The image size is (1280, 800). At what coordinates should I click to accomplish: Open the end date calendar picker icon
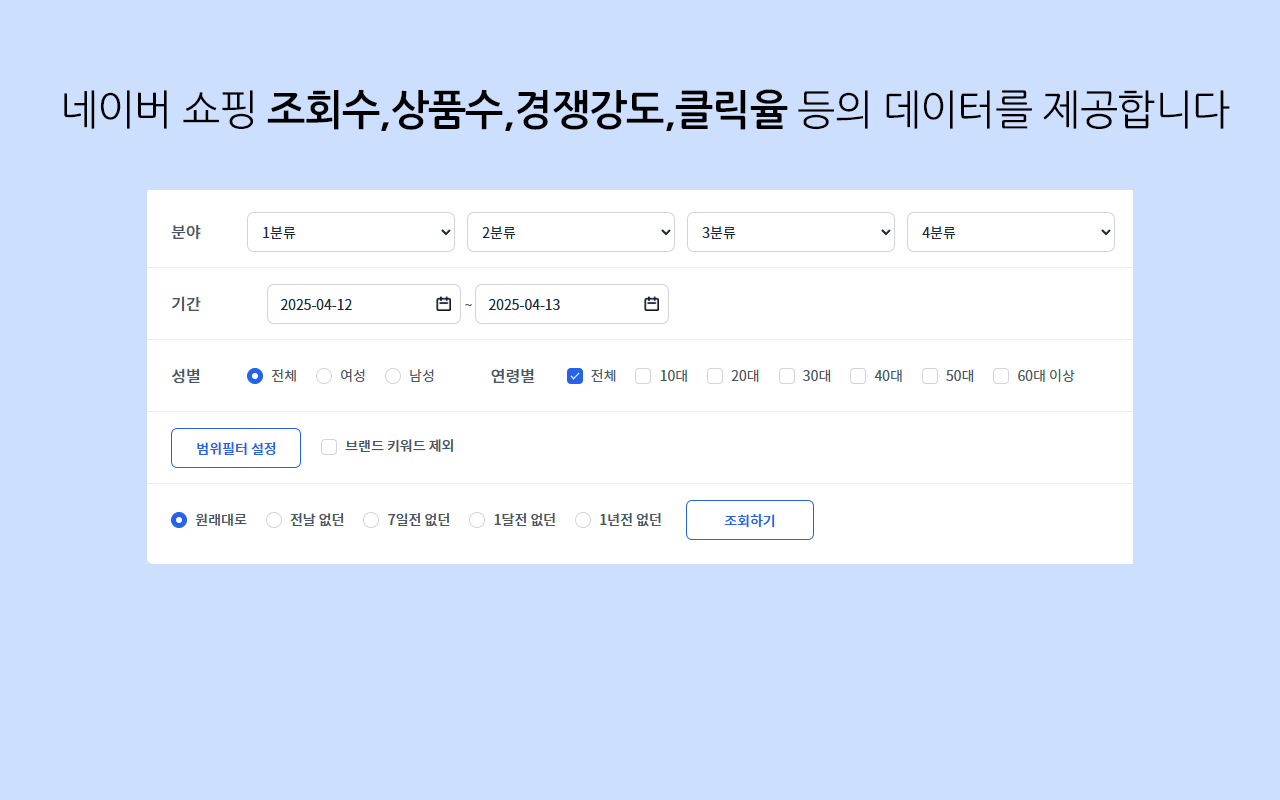pos(652,304)
